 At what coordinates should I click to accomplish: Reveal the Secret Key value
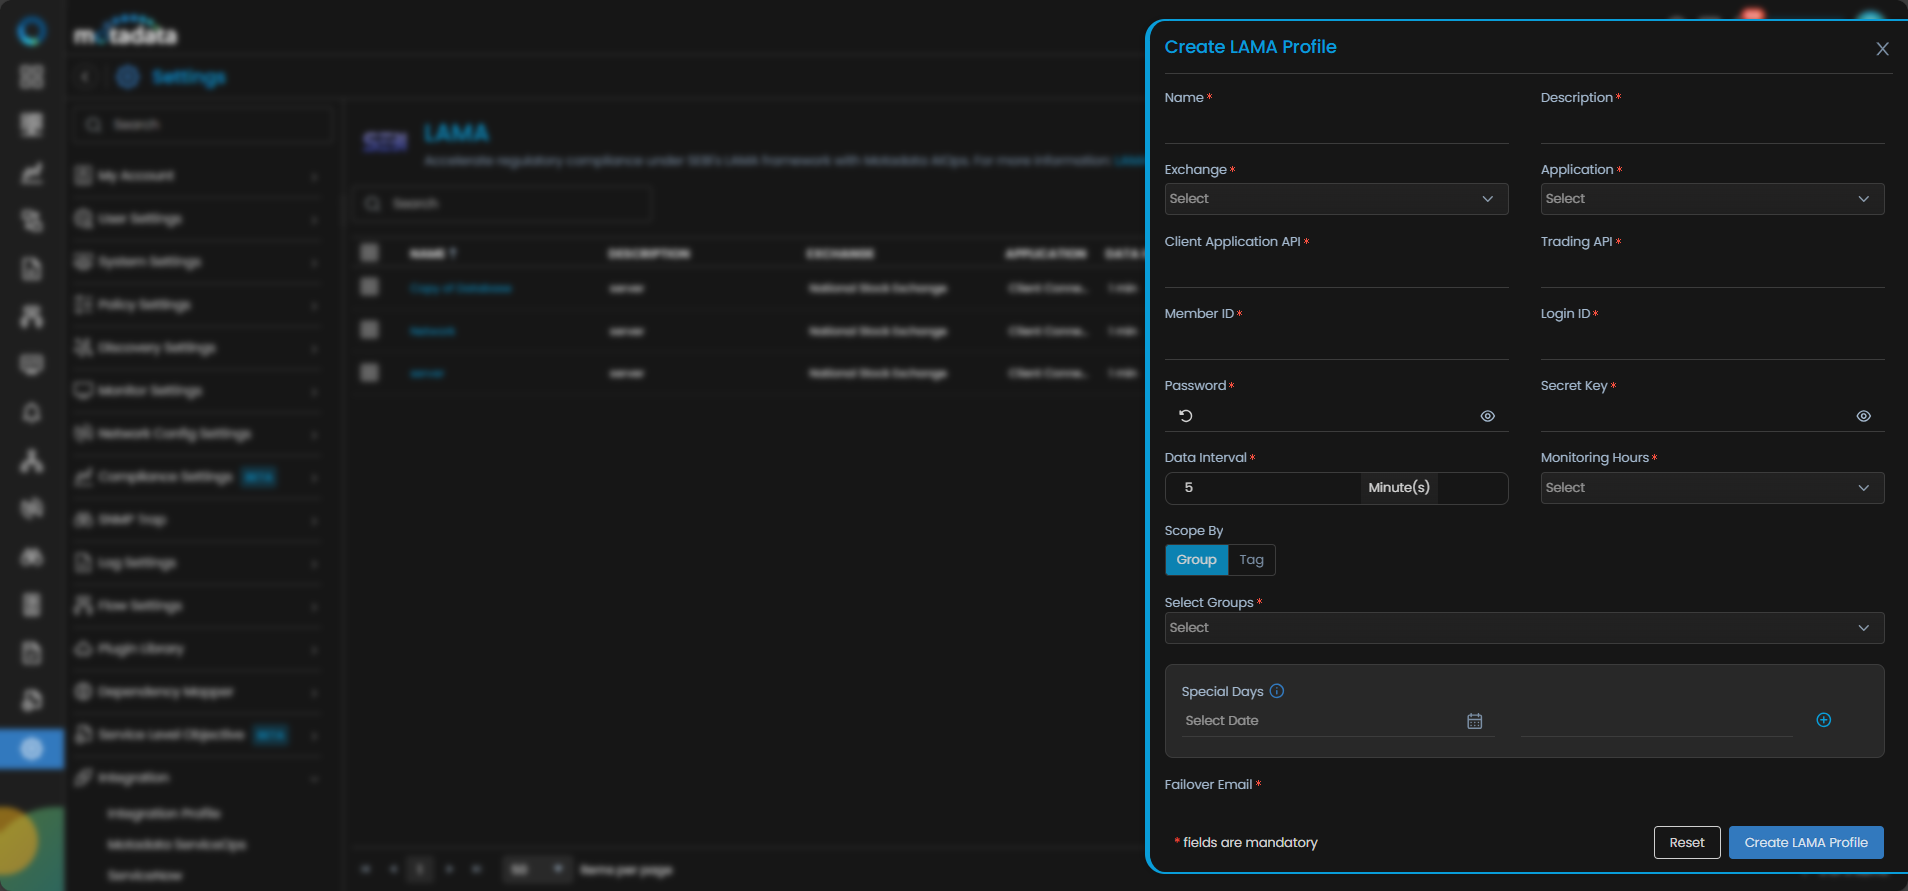[1863, 416]
